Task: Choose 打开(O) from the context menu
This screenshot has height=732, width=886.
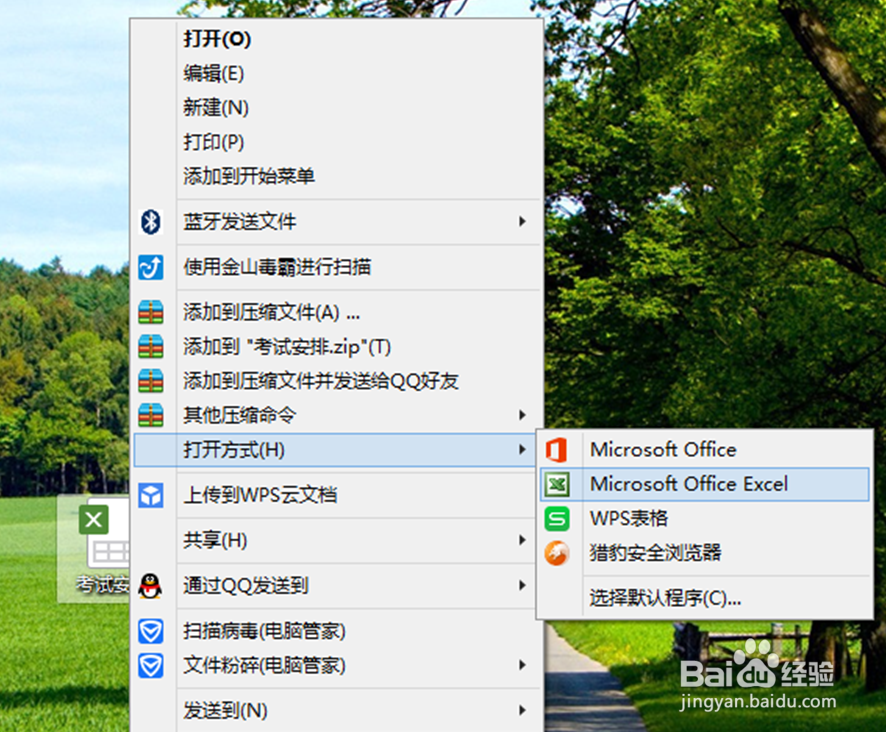Action: [x=336, y=39]
